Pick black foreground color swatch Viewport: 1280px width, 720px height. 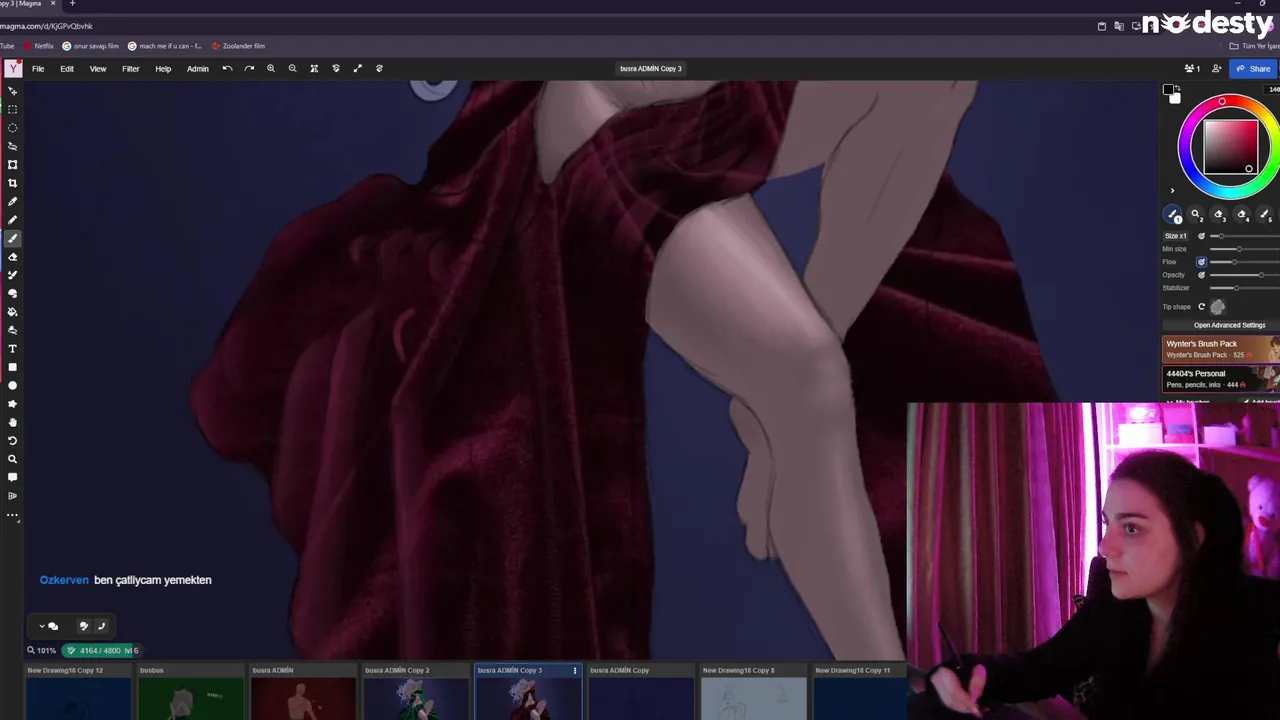click(1168, 91)
